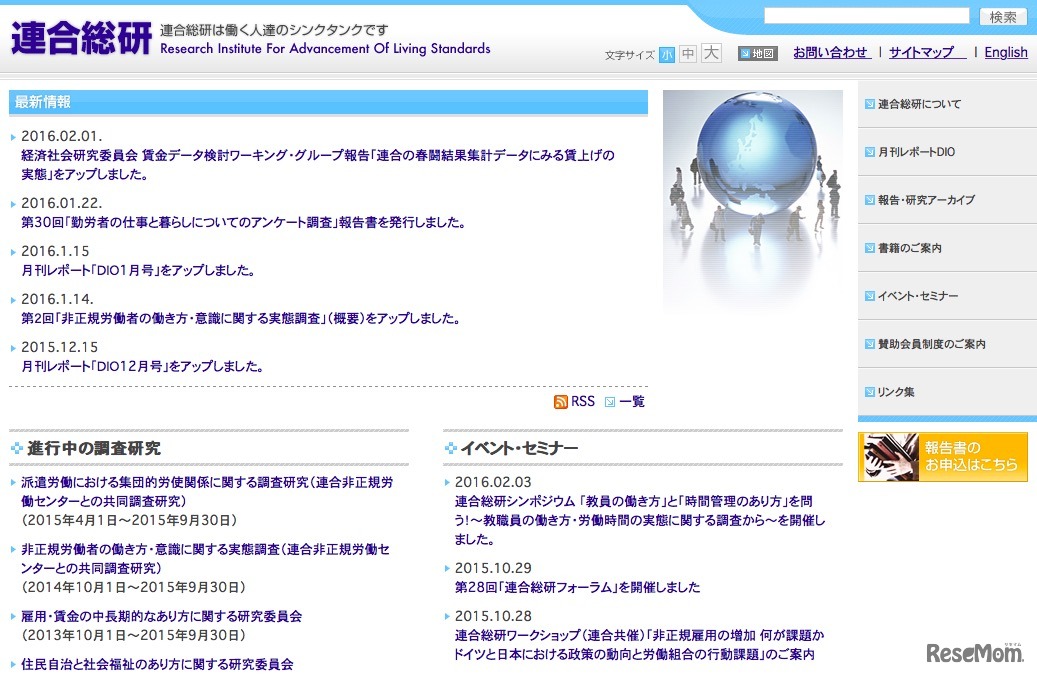The image size is (1037, 676).
Task: Click the date text 2016.02.01.
Action: coord(62,136)
